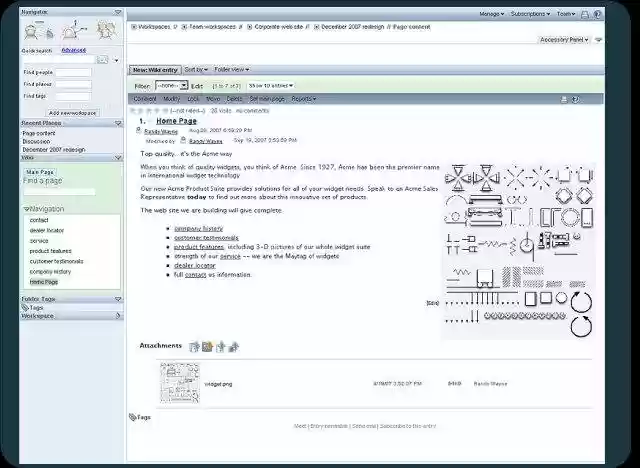Click the Find a page input field
The height and width of the screenshot is (468, 640).
tap(60, 192)
